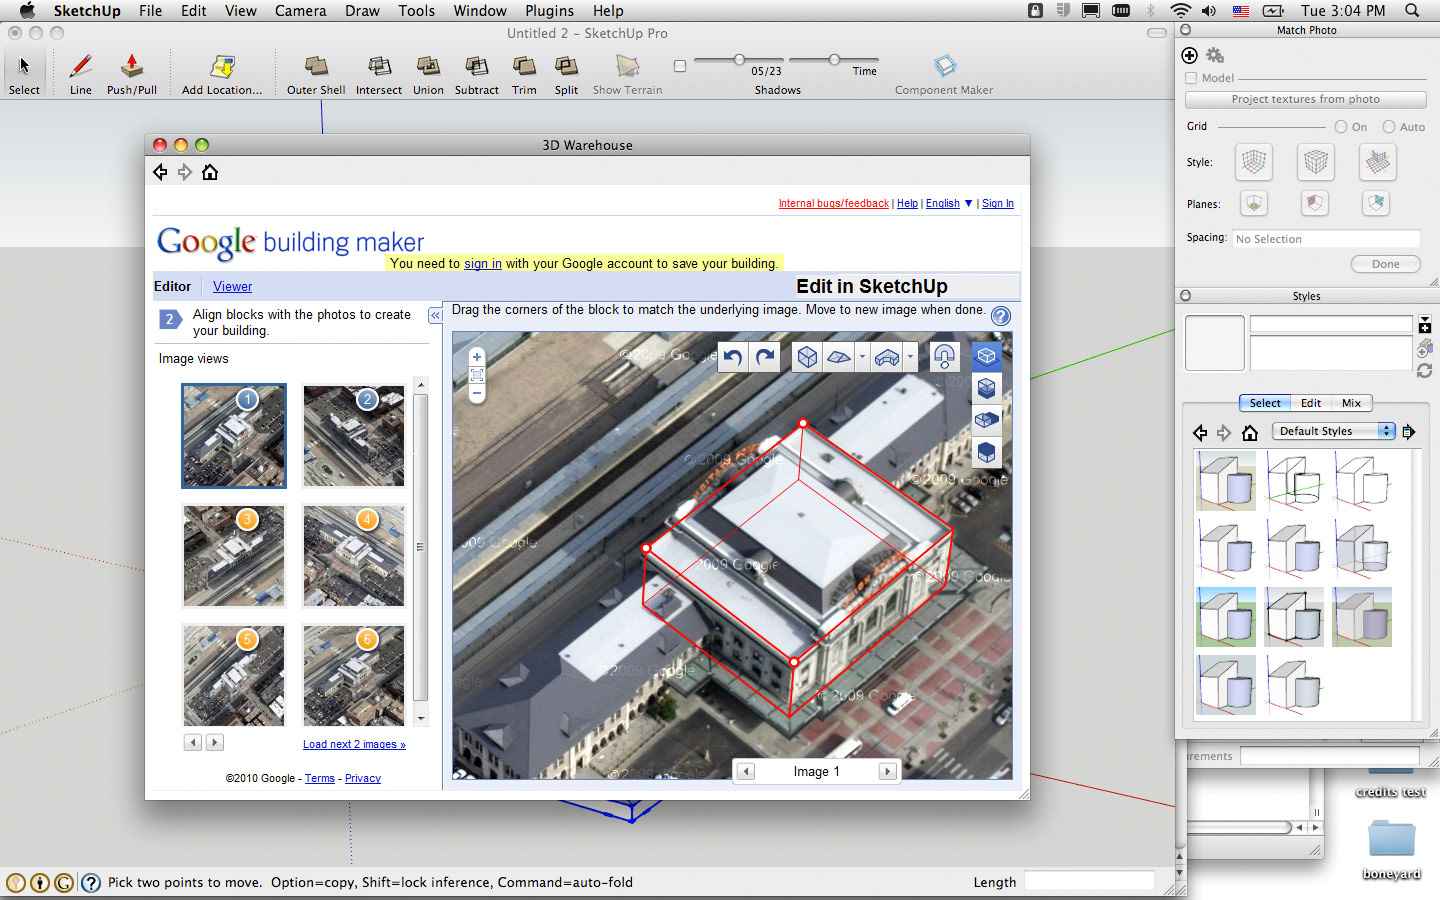Fit the building photo to view
1440x900 pixels.
pyautogui.click(x=477, y=375)
